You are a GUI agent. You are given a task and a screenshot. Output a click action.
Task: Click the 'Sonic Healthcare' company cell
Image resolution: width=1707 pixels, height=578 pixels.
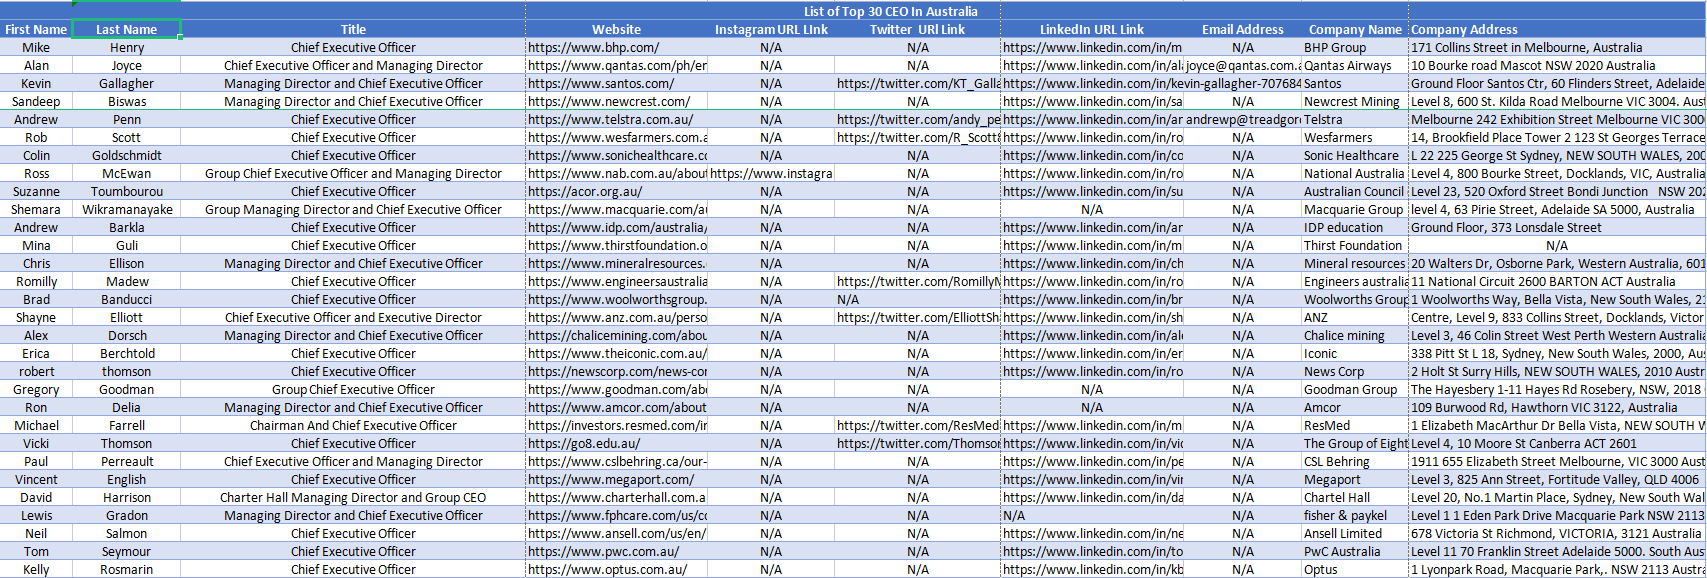(1355, 155)
